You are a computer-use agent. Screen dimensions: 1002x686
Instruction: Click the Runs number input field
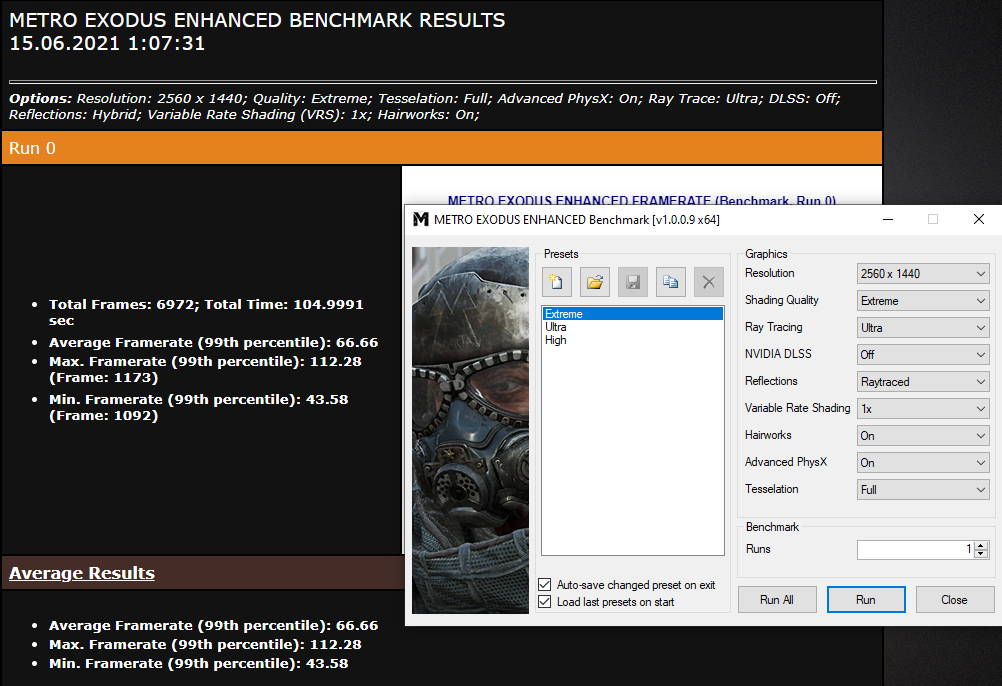coord(916,549)
